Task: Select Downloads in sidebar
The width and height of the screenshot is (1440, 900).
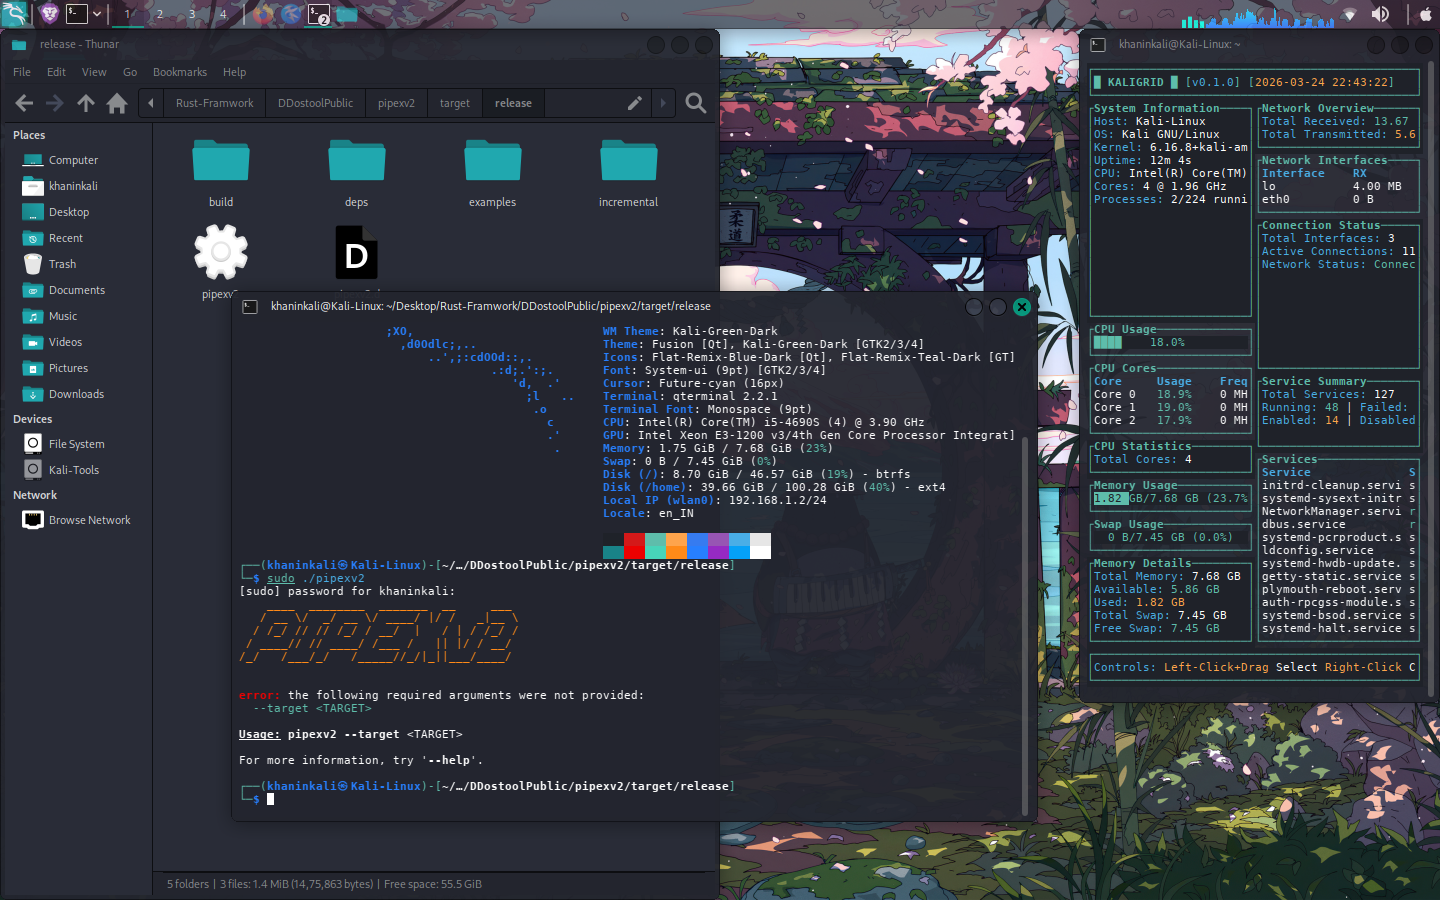Action: coord(77,394)
